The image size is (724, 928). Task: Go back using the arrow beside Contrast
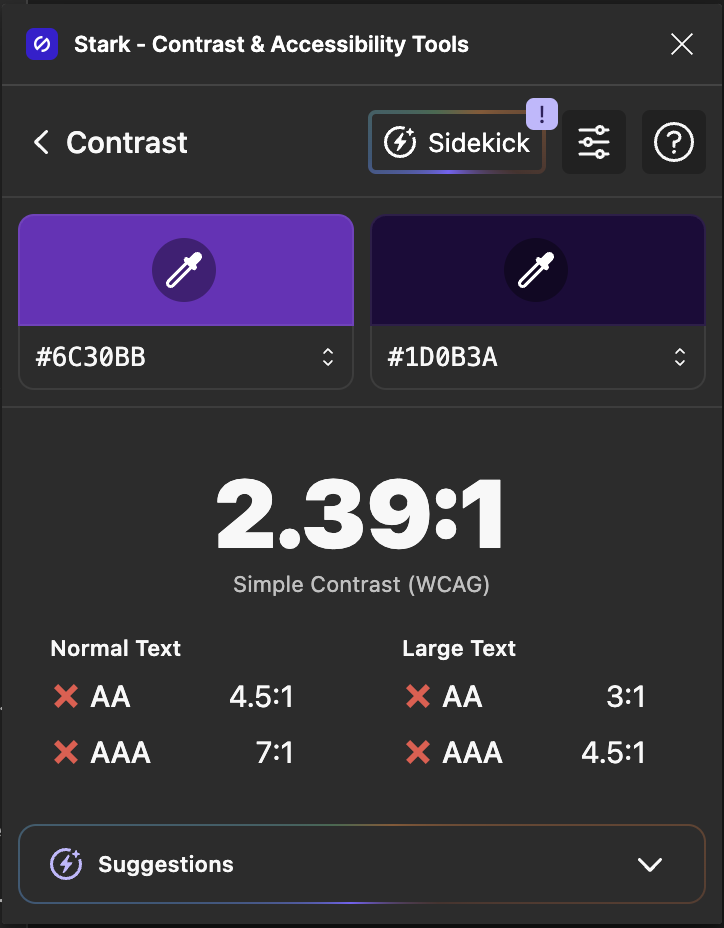[41, 143]
